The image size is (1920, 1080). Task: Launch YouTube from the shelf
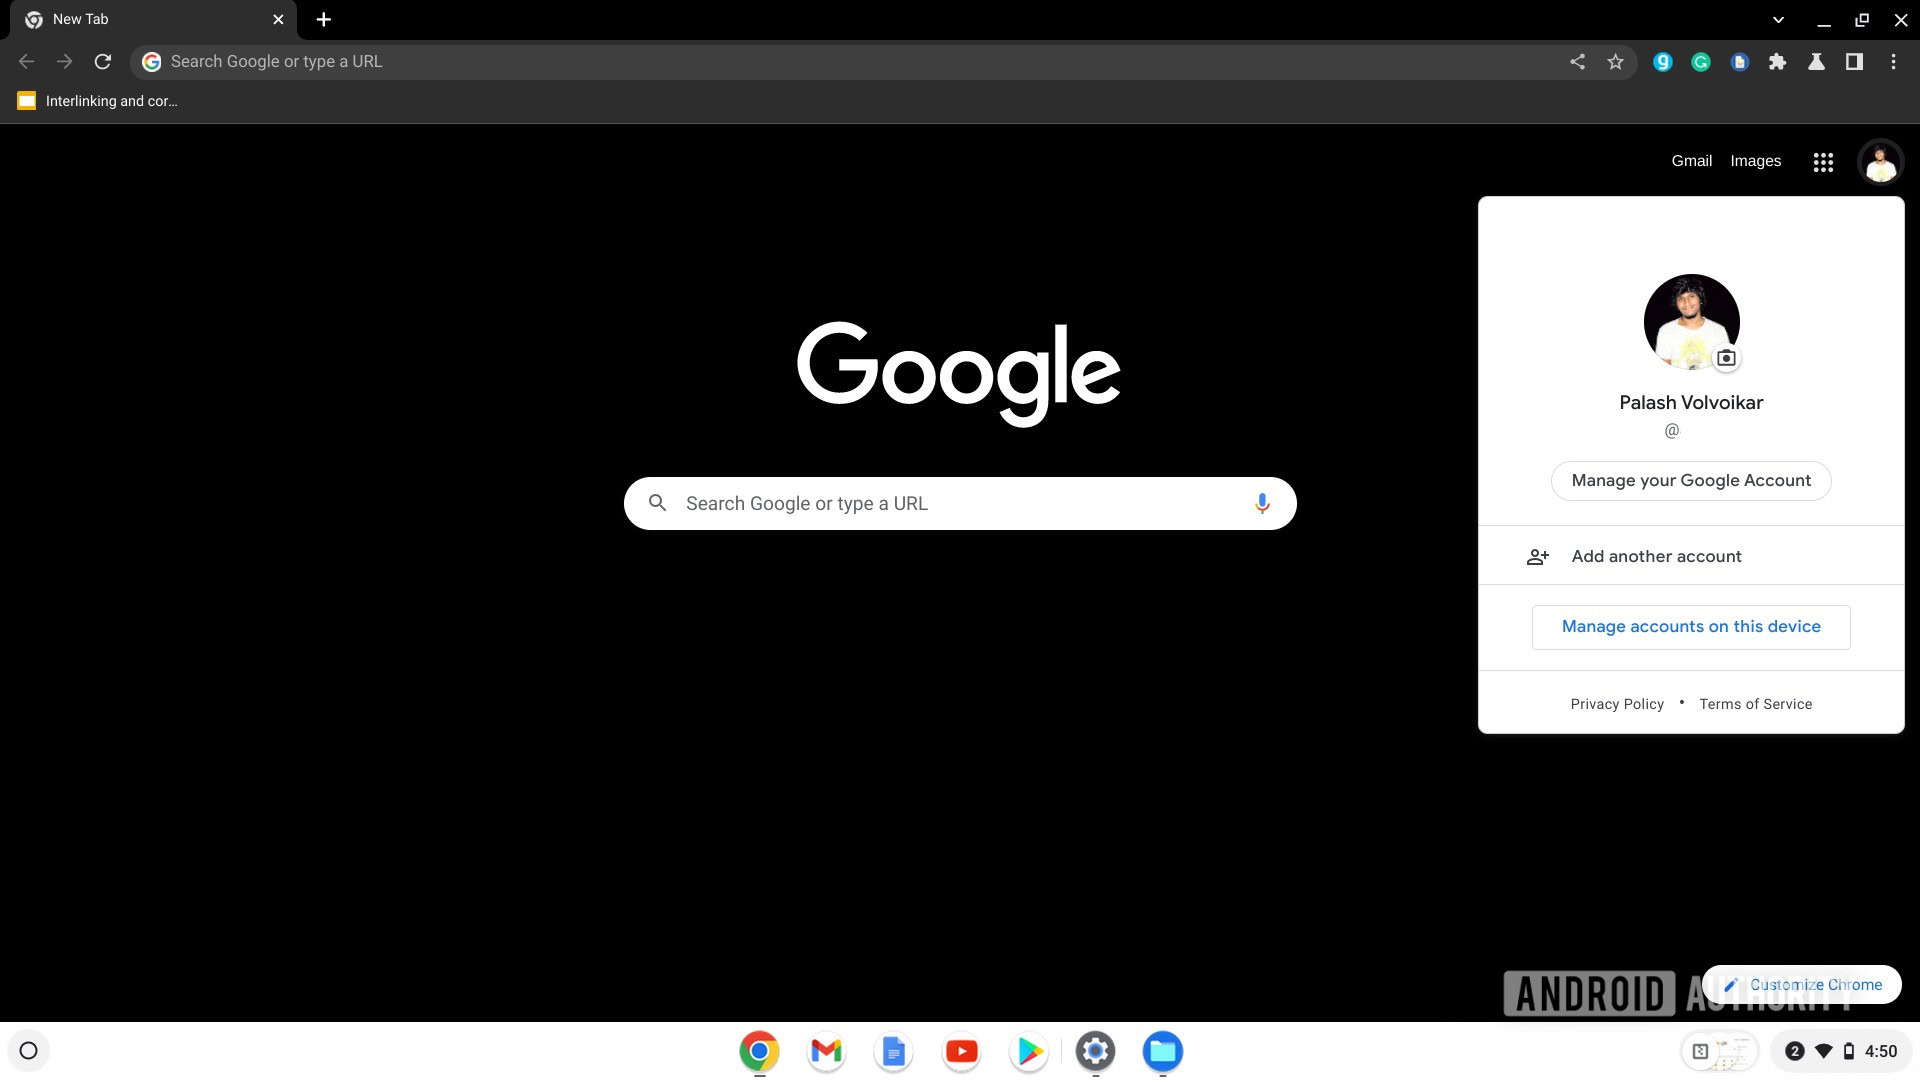[x=961, y=1051]
